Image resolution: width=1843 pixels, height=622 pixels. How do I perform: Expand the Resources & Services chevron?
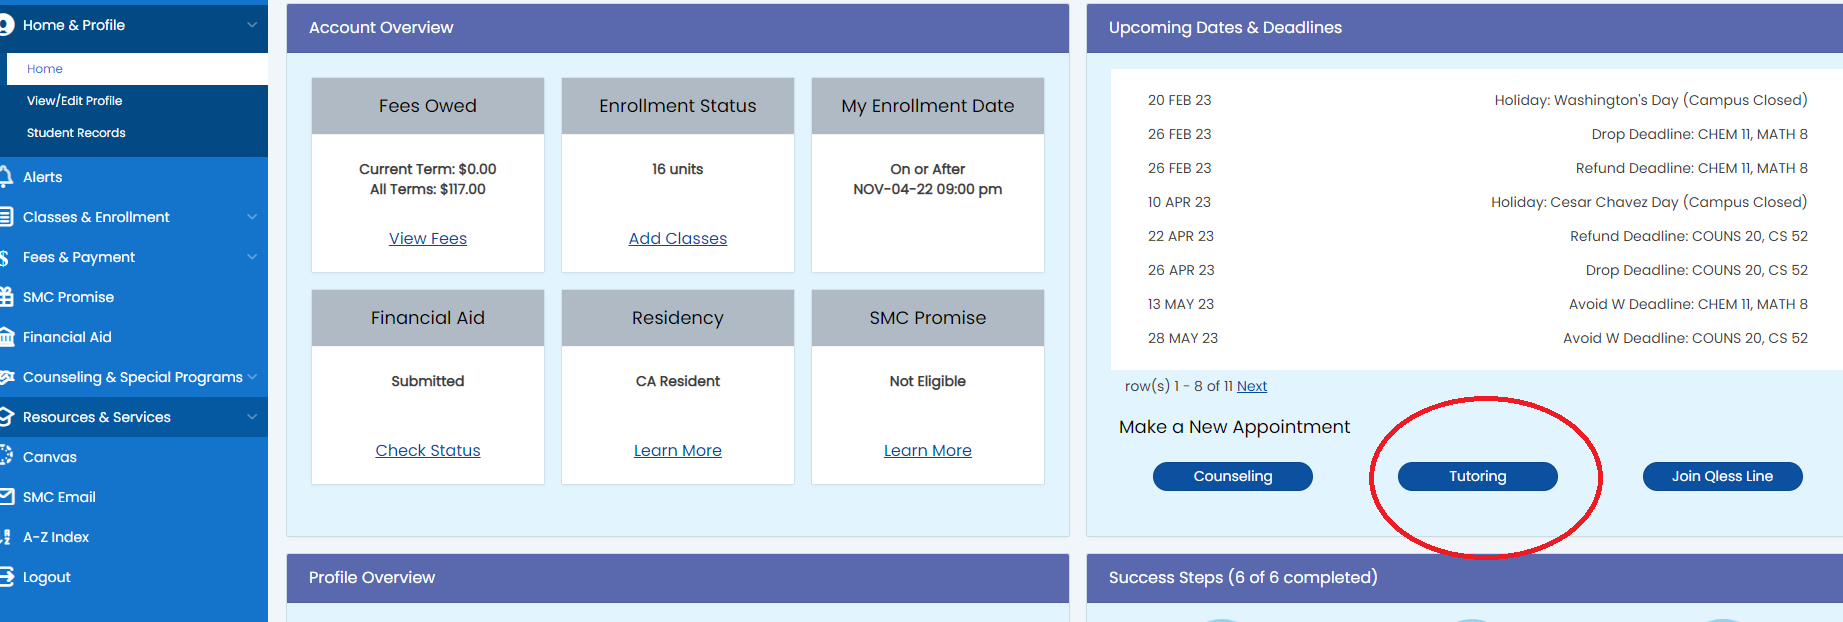pyautogui.click(x=252, y=417)
